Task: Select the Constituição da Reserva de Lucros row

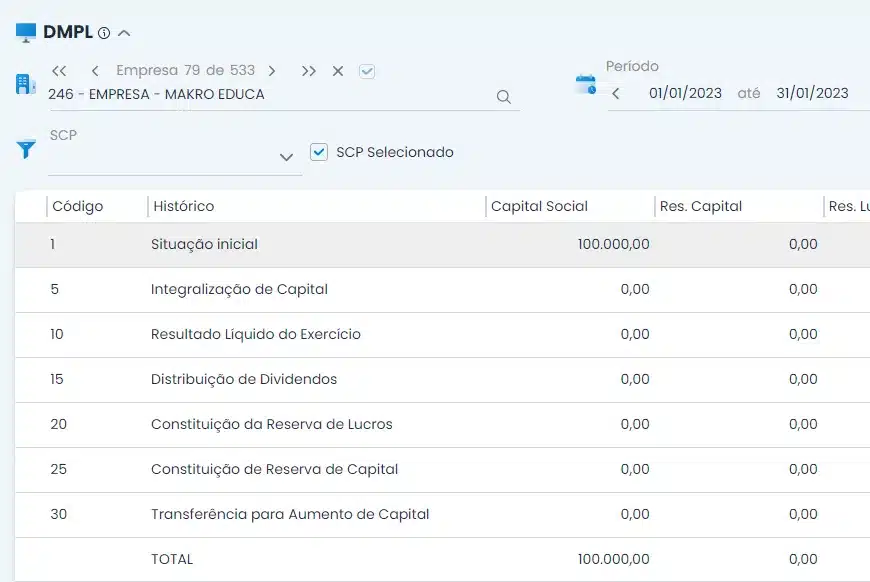Action: pos(442,424)
